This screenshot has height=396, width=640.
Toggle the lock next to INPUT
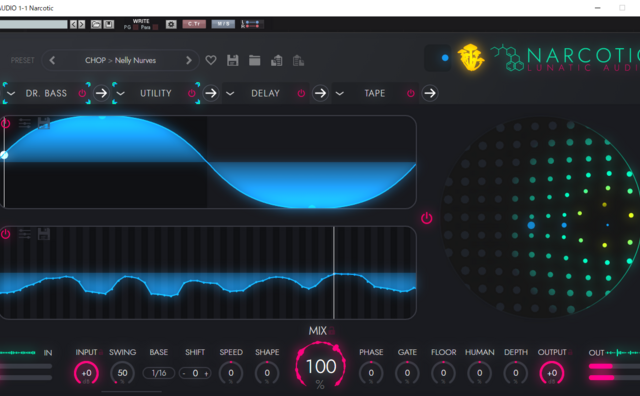tap(100, 352)
